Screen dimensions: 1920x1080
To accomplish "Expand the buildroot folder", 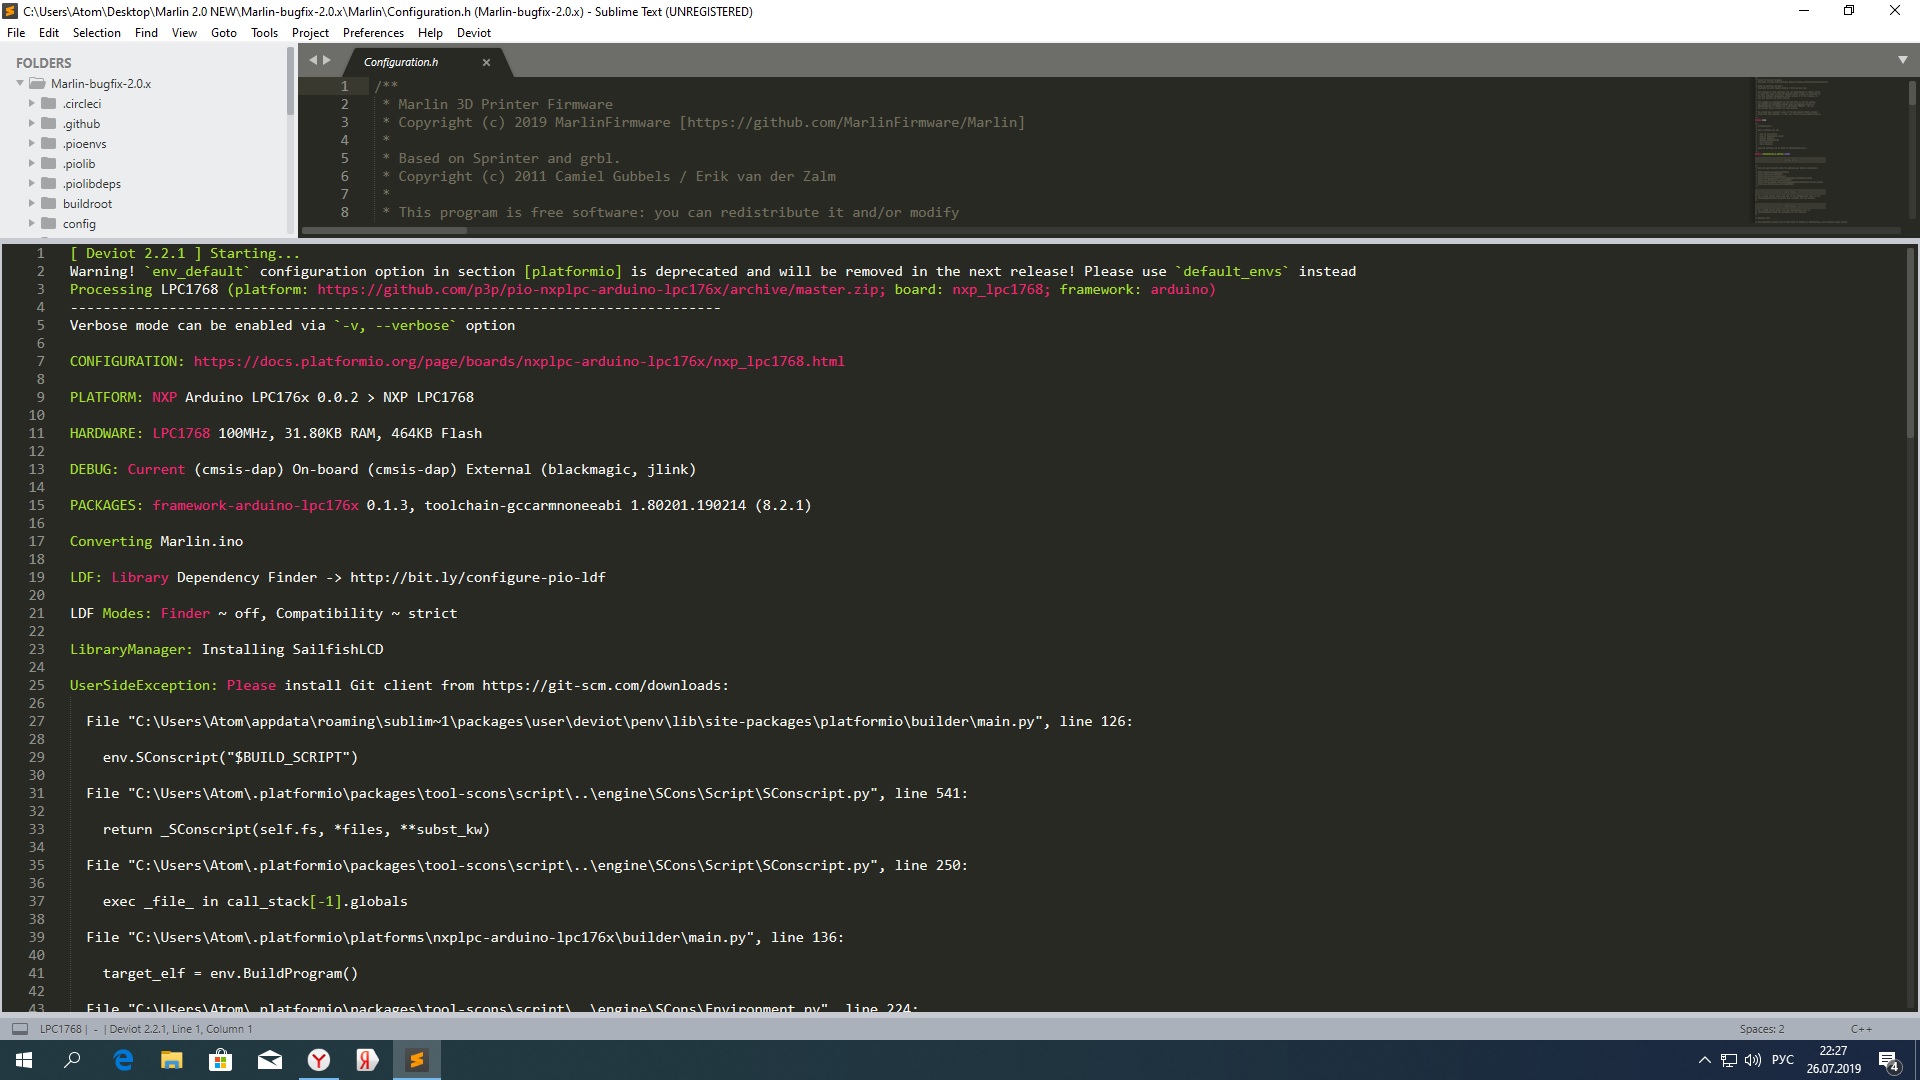I will [x=31, y=204].
